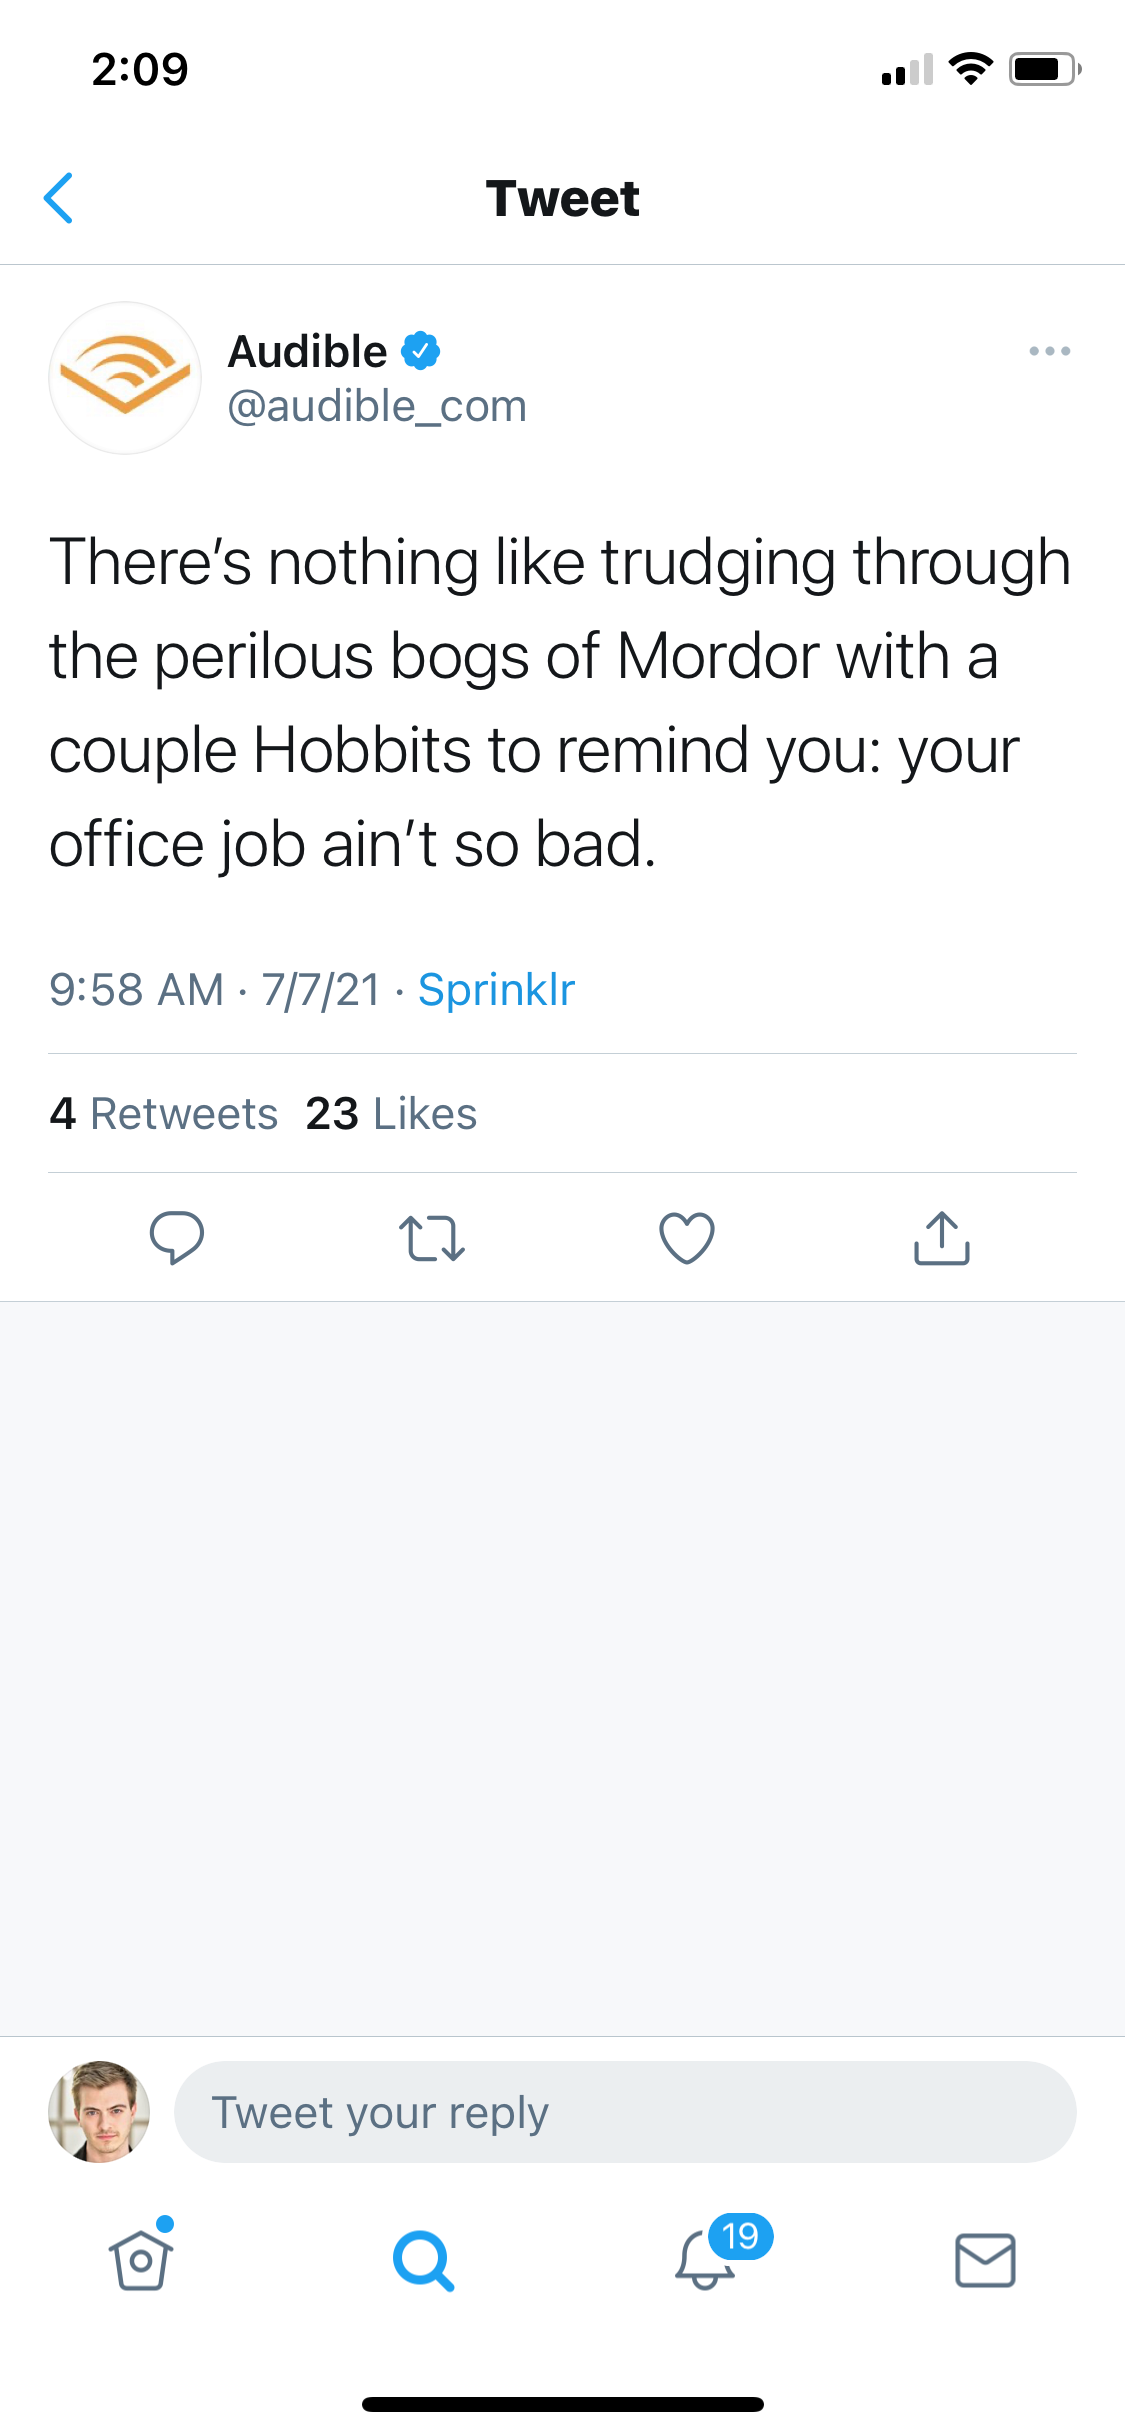Go back using the blue chevron

click(x=59, y=198)
